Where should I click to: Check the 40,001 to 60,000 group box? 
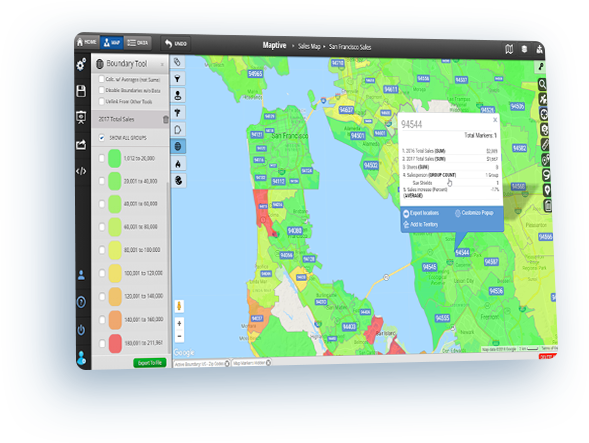pos(101,204)
